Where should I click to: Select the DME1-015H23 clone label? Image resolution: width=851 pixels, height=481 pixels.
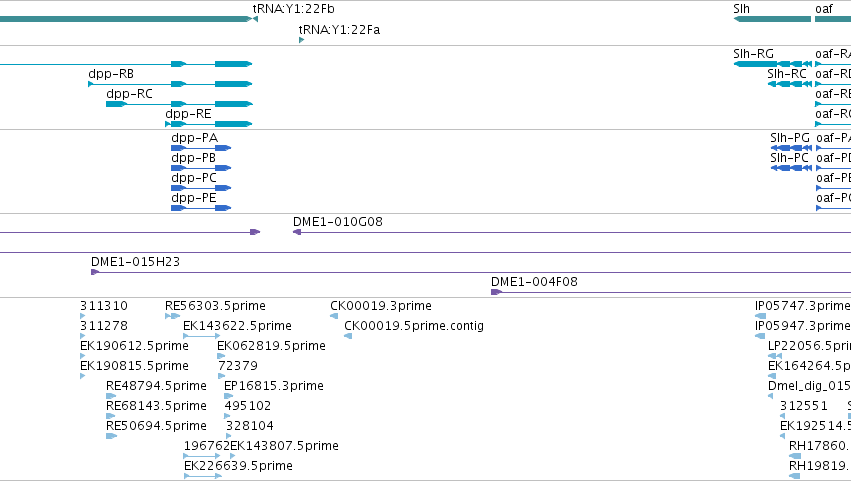[135, 262]
